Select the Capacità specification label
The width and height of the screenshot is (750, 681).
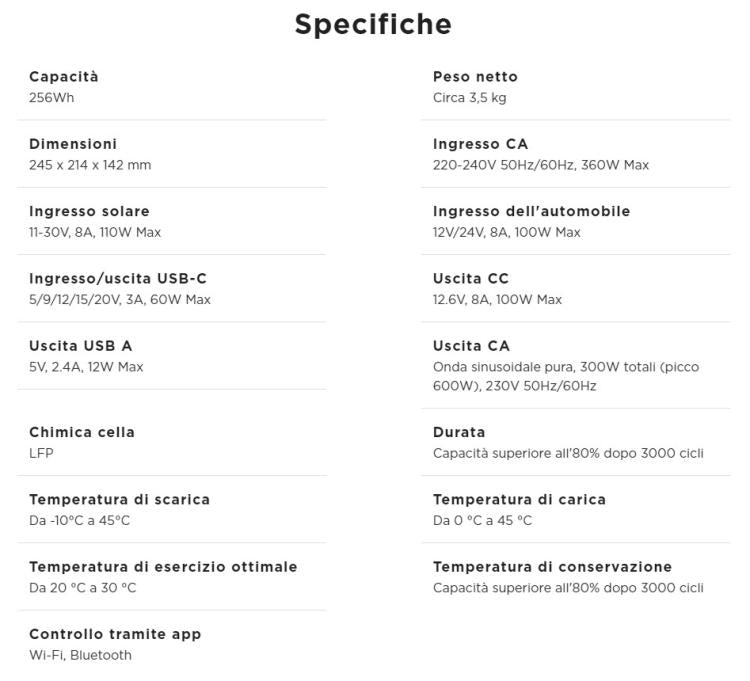click(64, 77)
